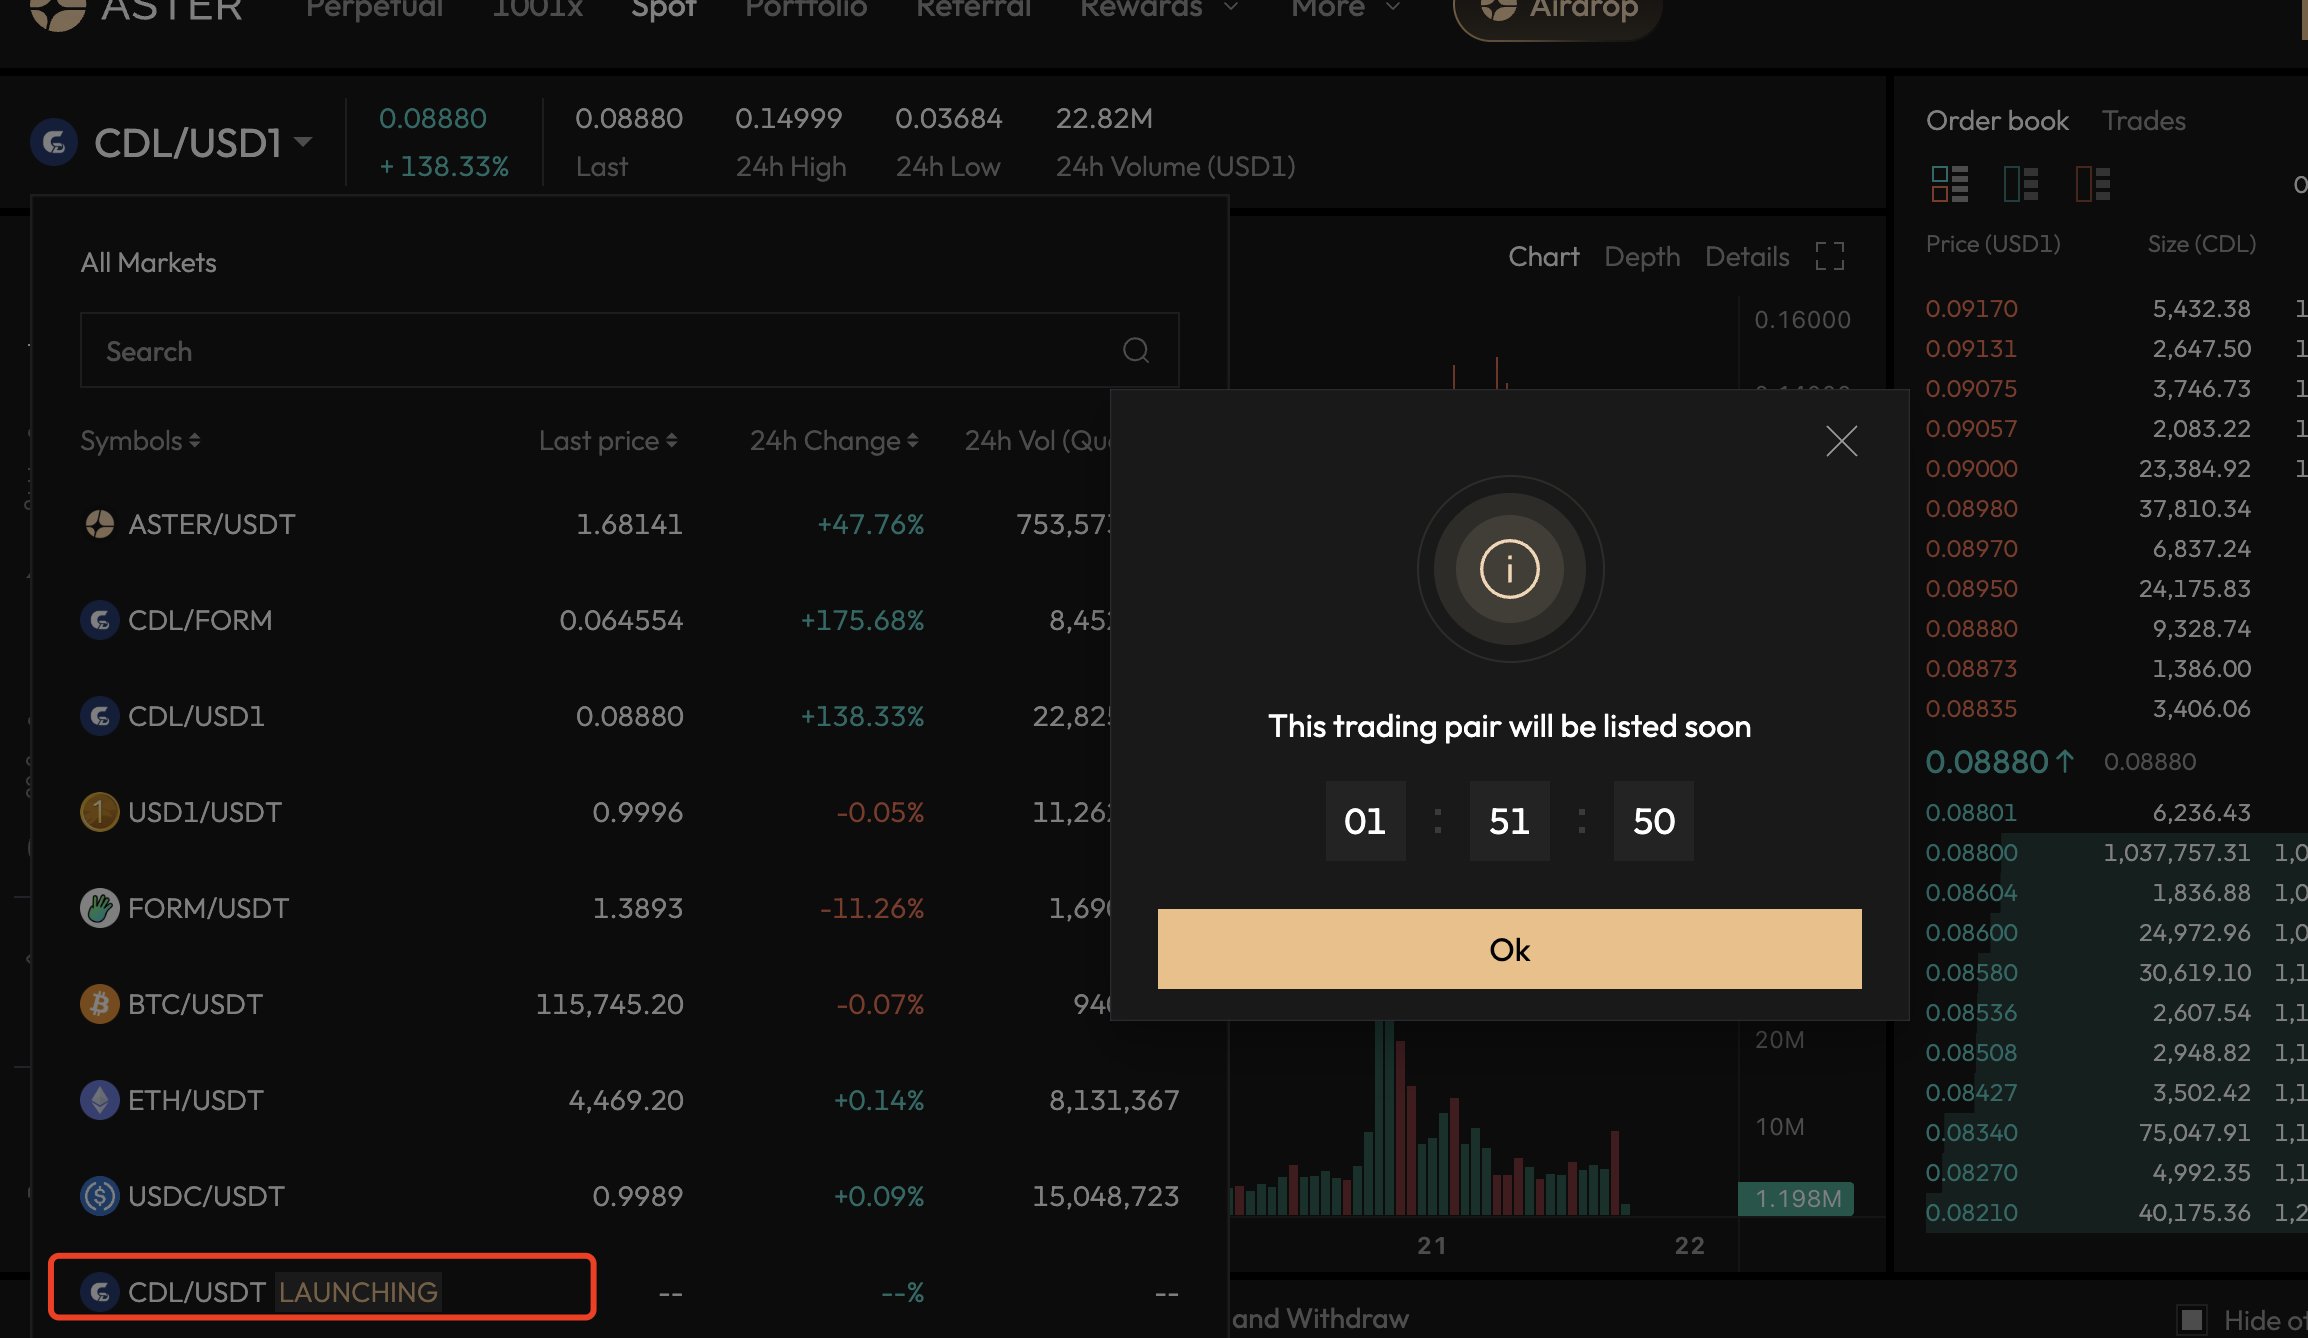Select the asks-only order book view icon
The width and height of the screenshot is (2308, 1338).
2092,184
